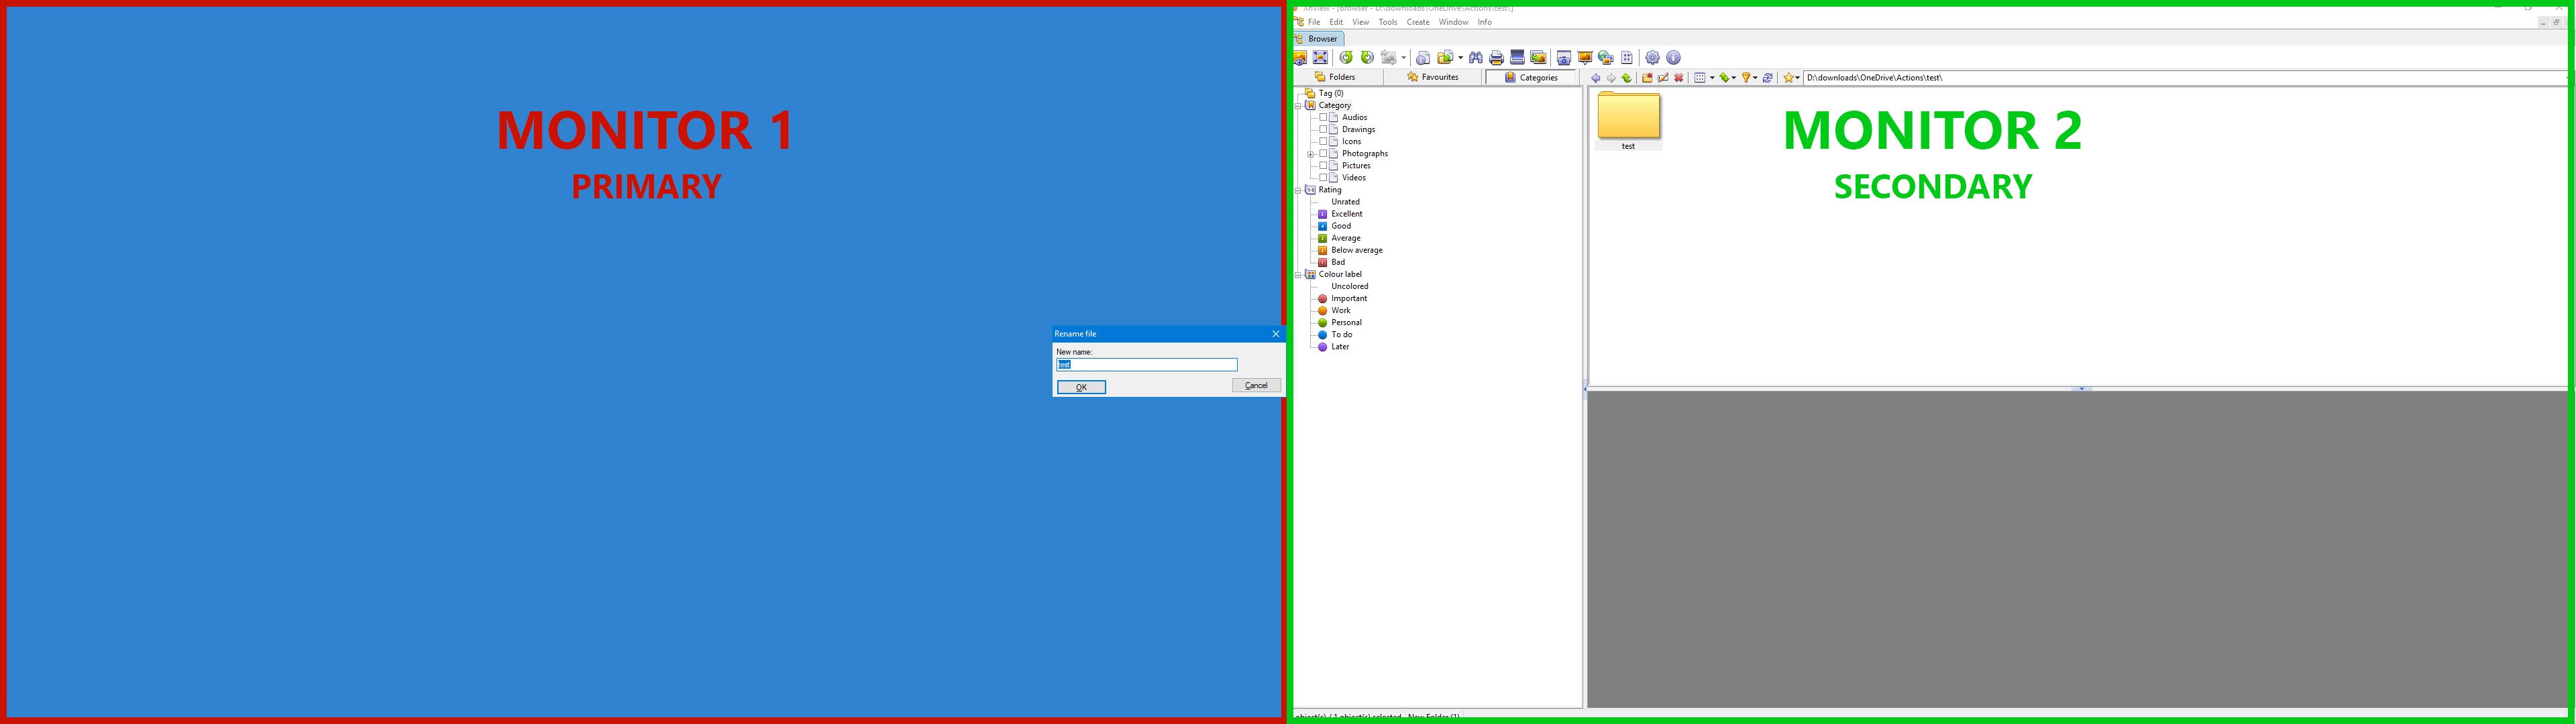Collapse the Rating tree node

[1298, 190]
